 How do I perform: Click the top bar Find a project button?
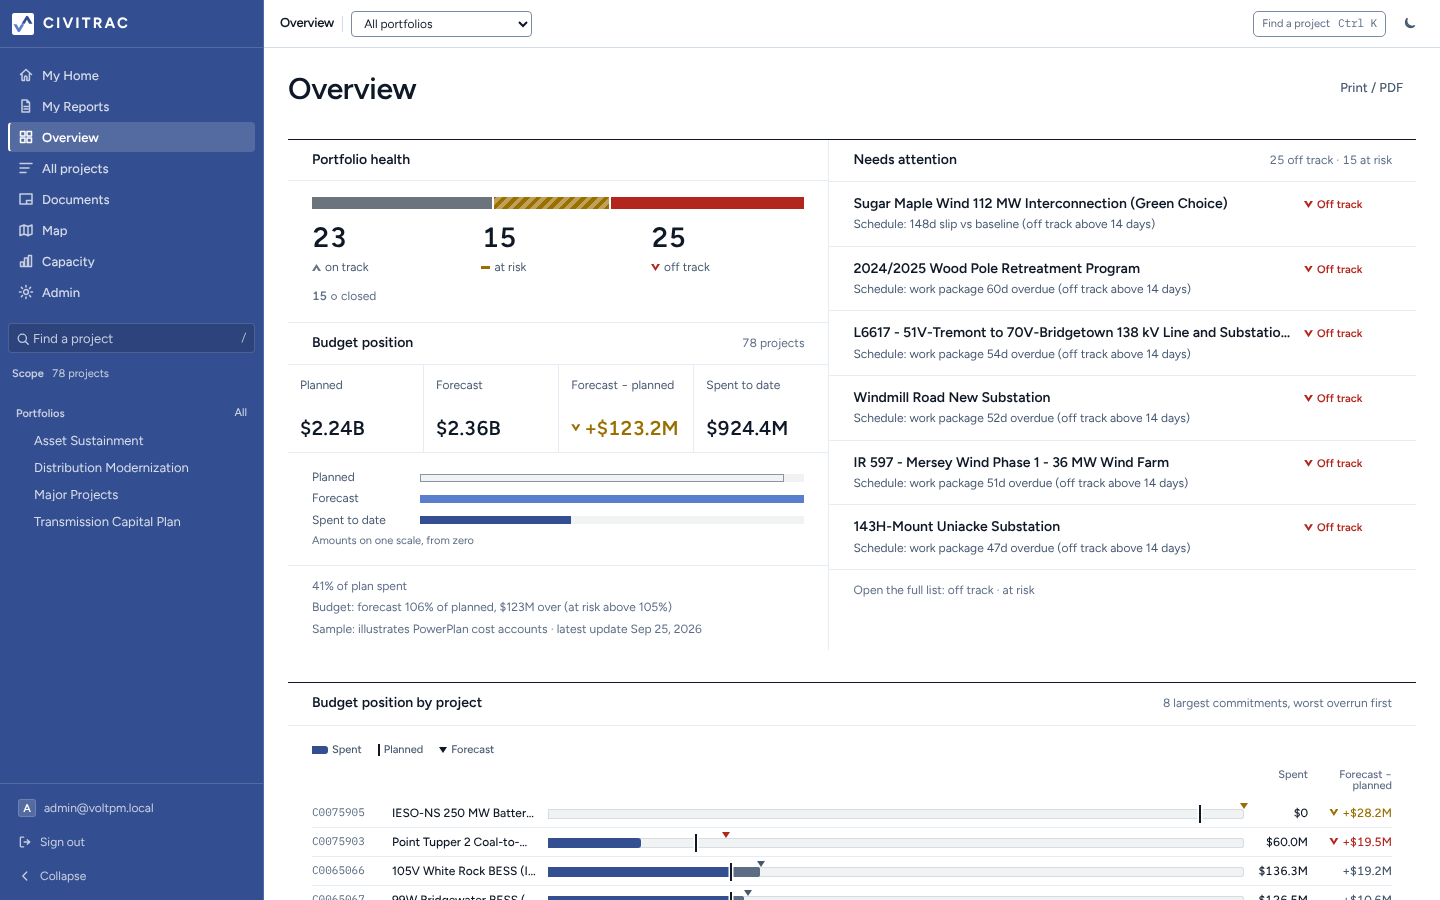(x=1319, y=23)
